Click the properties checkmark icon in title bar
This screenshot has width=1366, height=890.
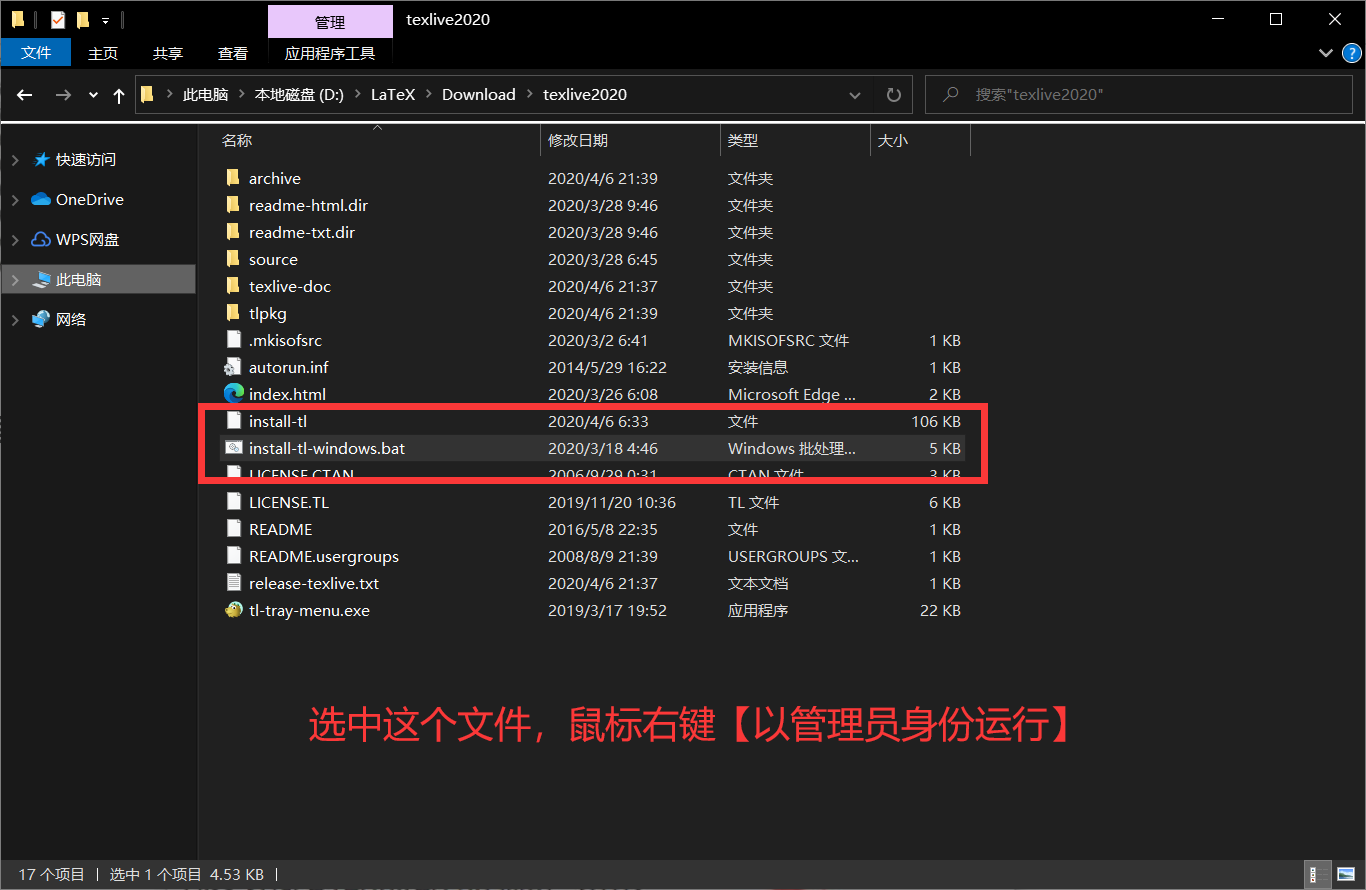(58, 19)
